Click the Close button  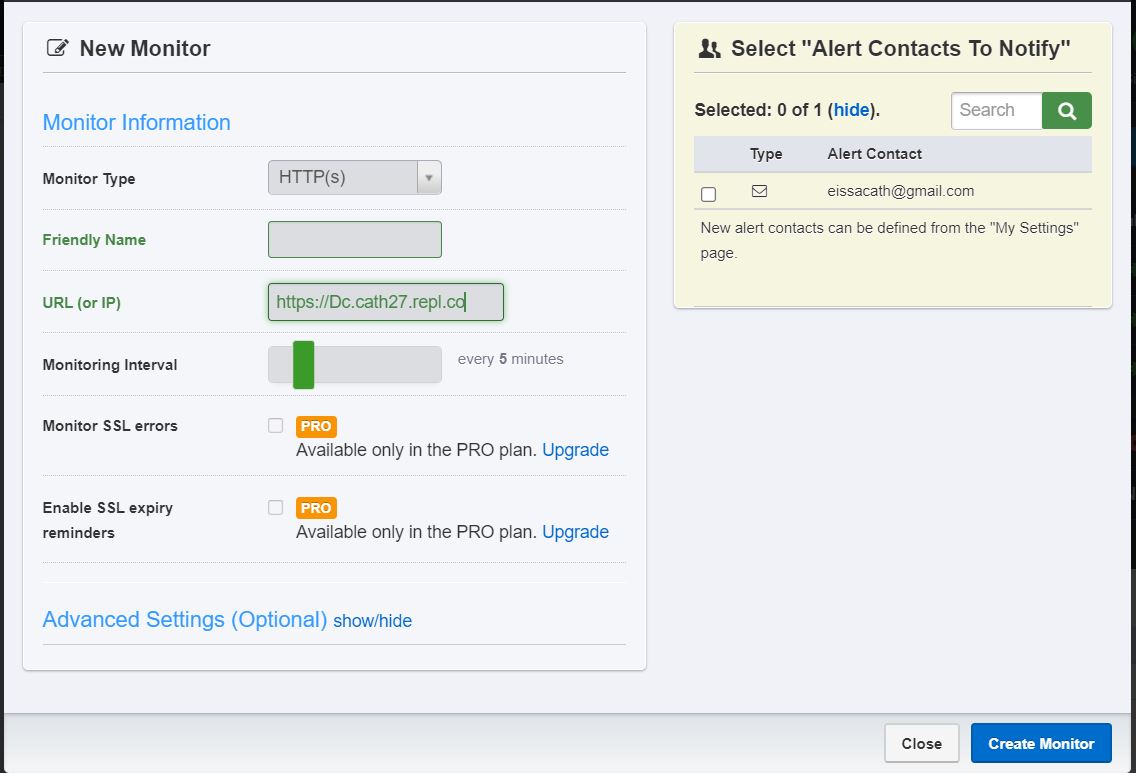pyautogui.click(x=921, y=743)
